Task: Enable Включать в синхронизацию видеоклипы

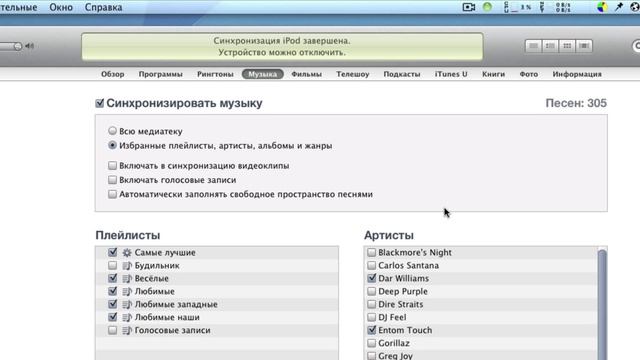Action: [112, 165]
